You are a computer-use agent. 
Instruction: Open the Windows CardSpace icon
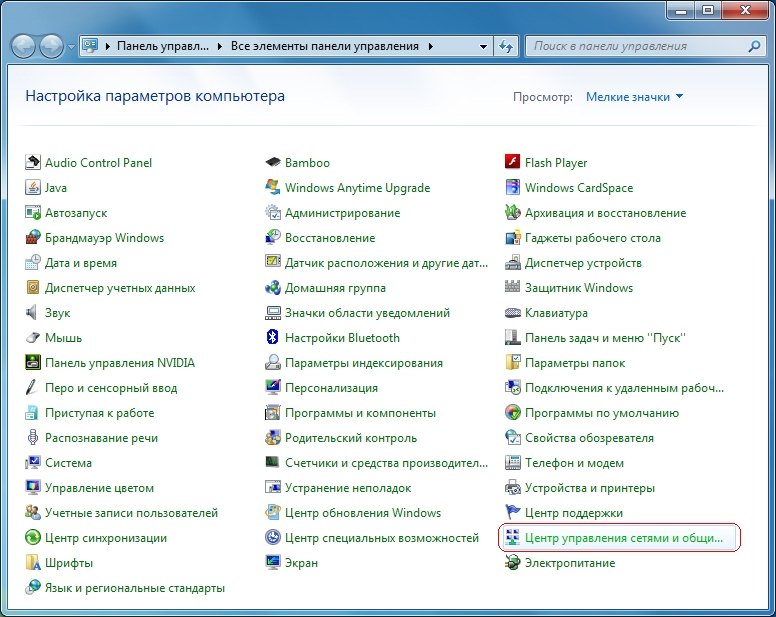click(x=513, y=188)
